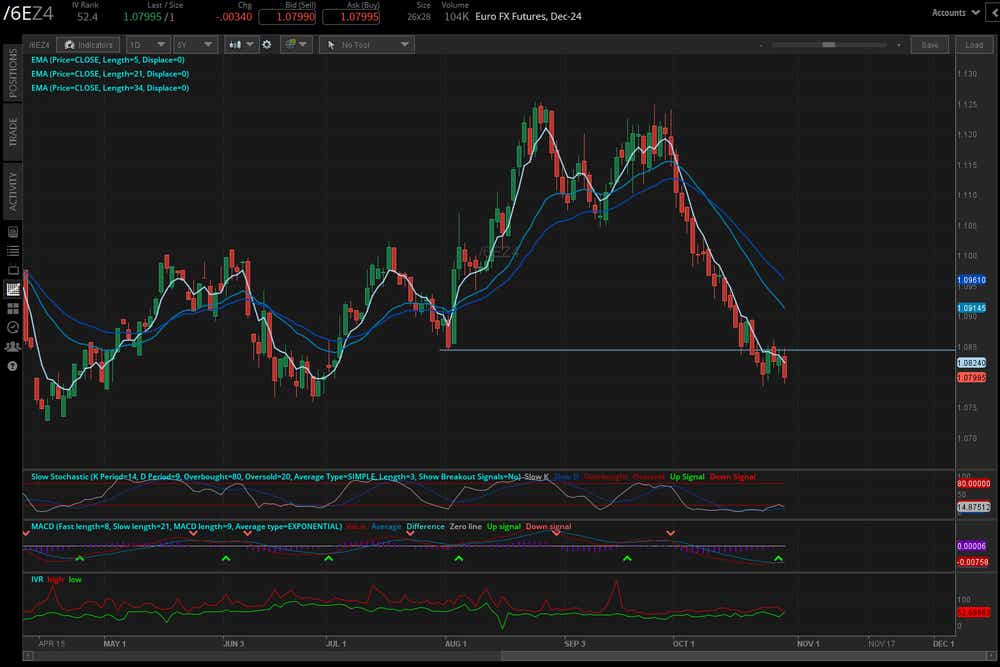Select the No Tool cursor arrow icon
The image size is (1000, 667).
coord(331,44)
